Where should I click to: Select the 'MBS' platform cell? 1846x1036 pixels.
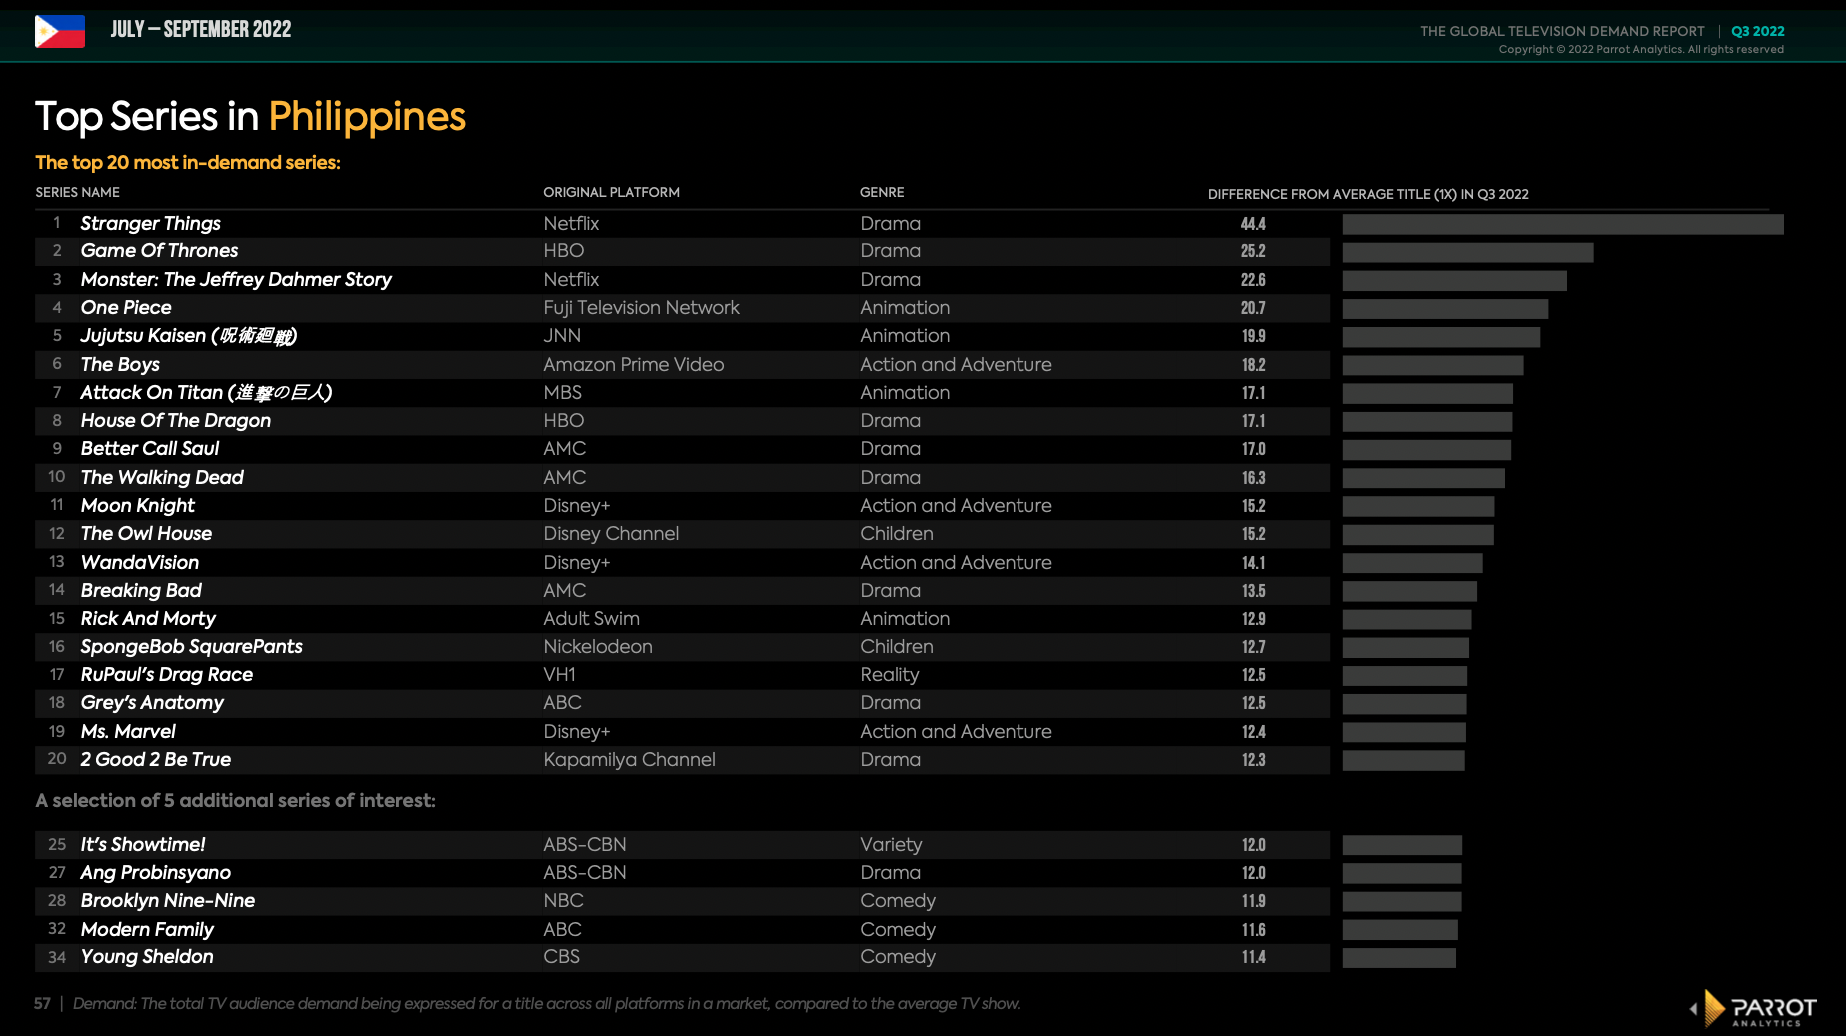(563, 393)
